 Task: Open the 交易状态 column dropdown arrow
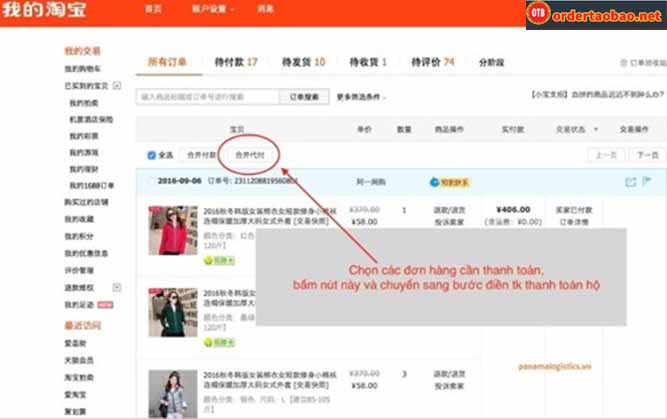(596, 129)
